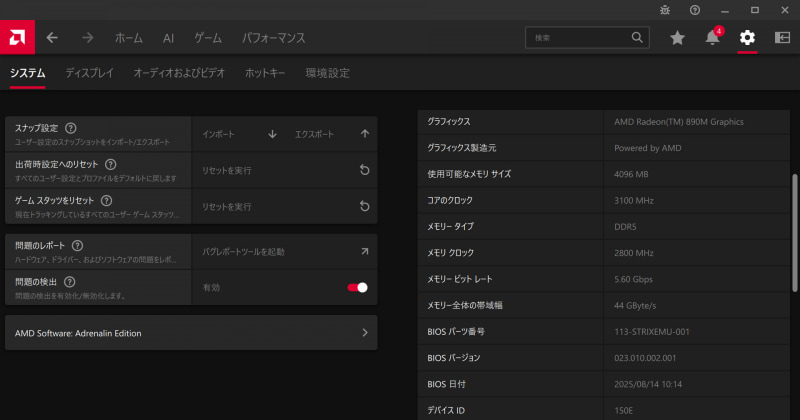Open favorites star icon

click(677, 38)
